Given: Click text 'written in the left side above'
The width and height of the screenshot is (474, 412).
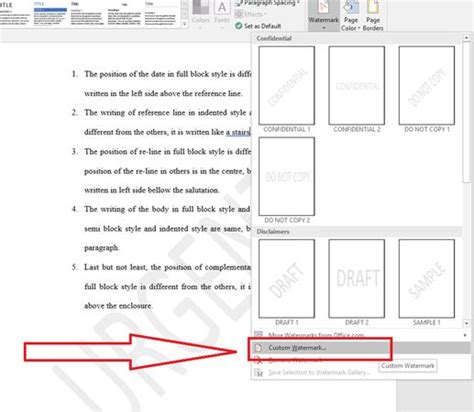Looking at the screenshot, I should 132,93.
